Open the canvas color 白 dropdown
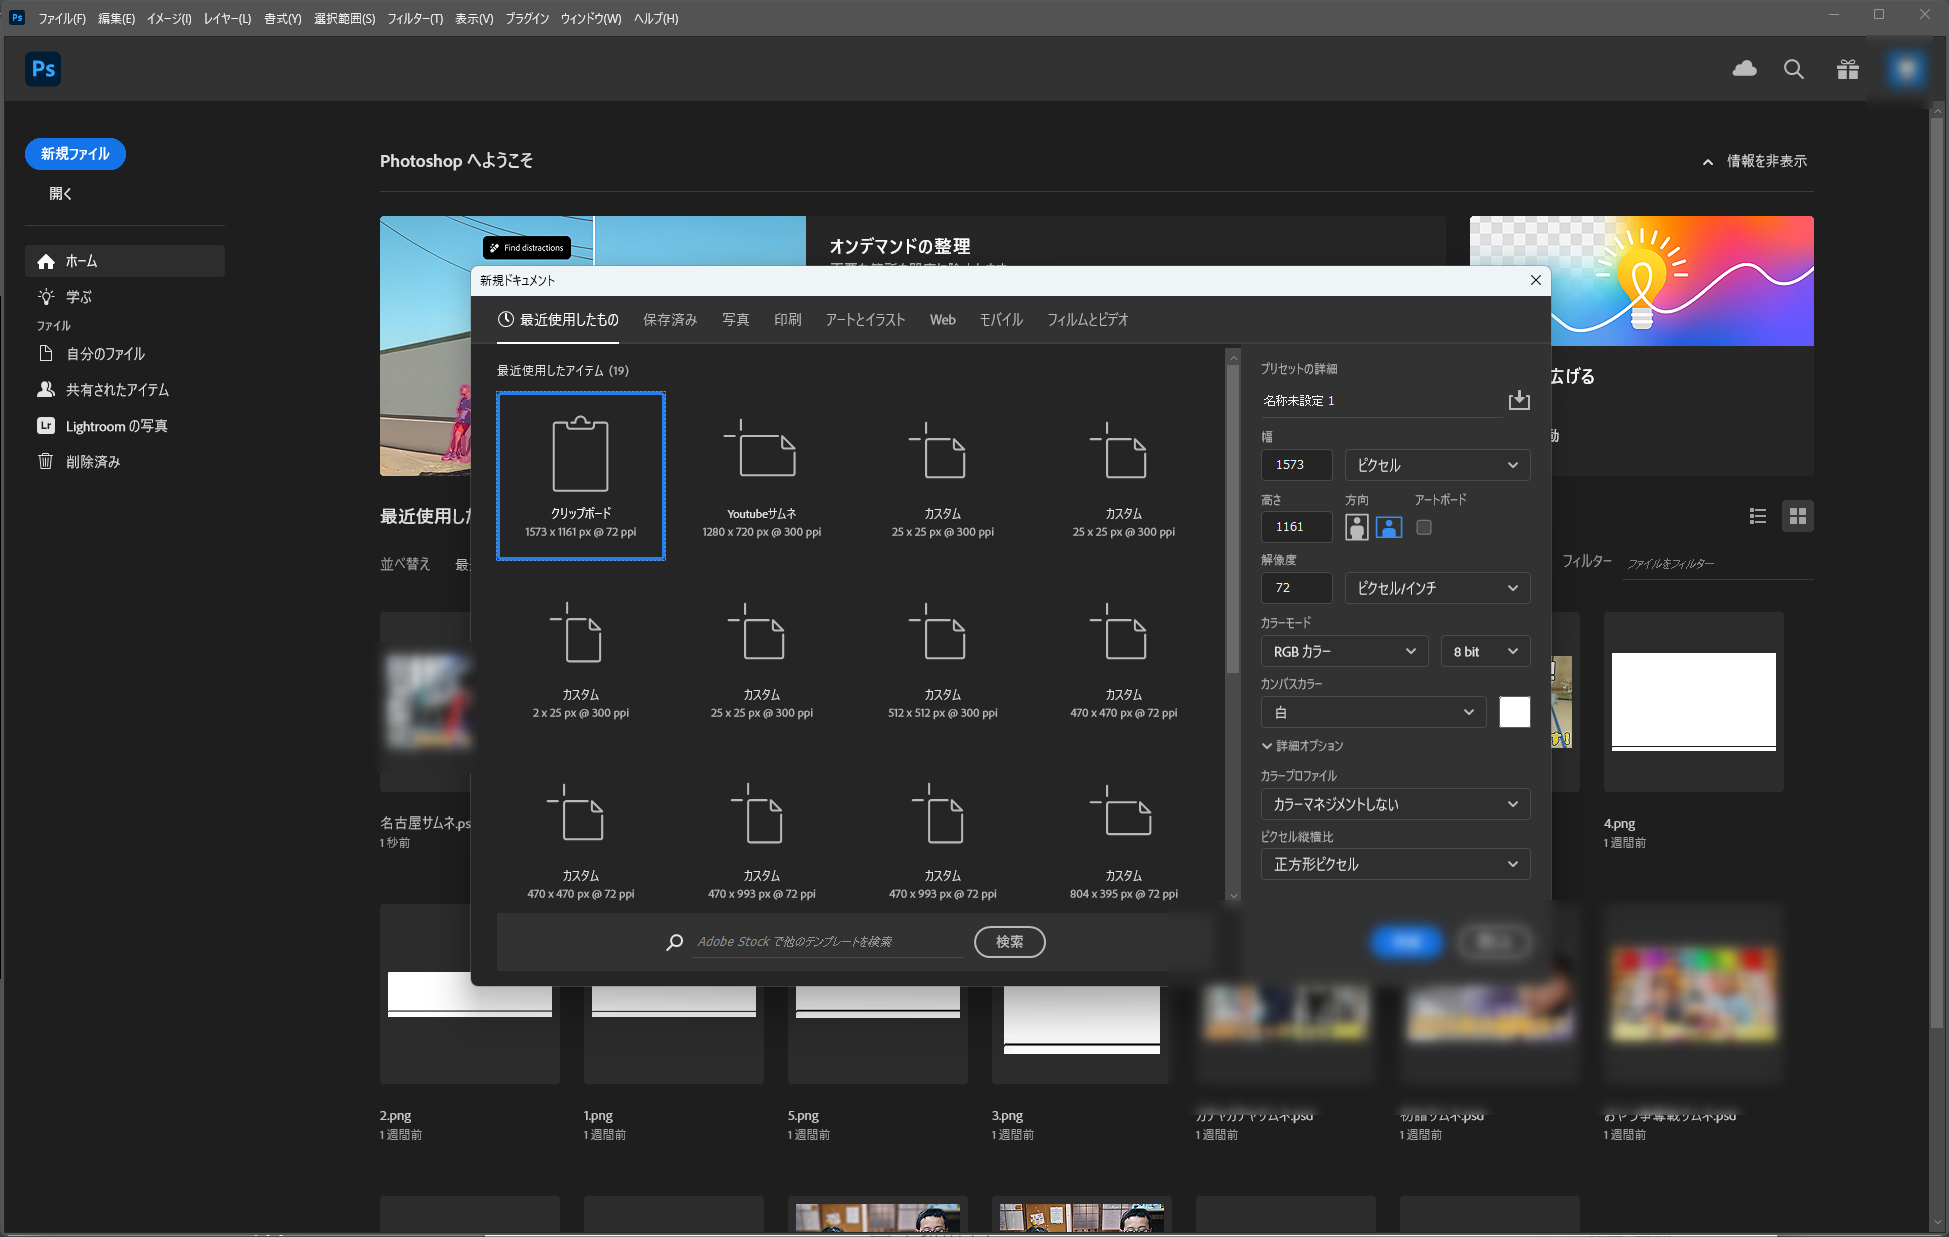Viewport: 1949px width, 1237px height. 1373,712
